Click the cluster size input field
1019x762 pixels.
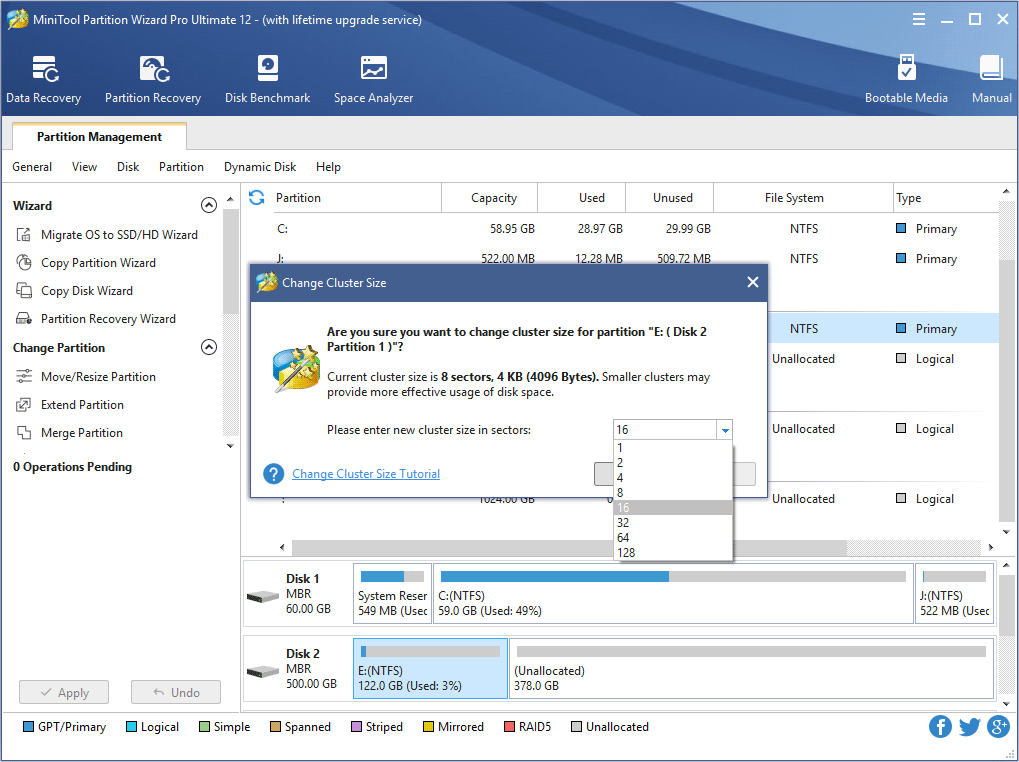(665, 430)
